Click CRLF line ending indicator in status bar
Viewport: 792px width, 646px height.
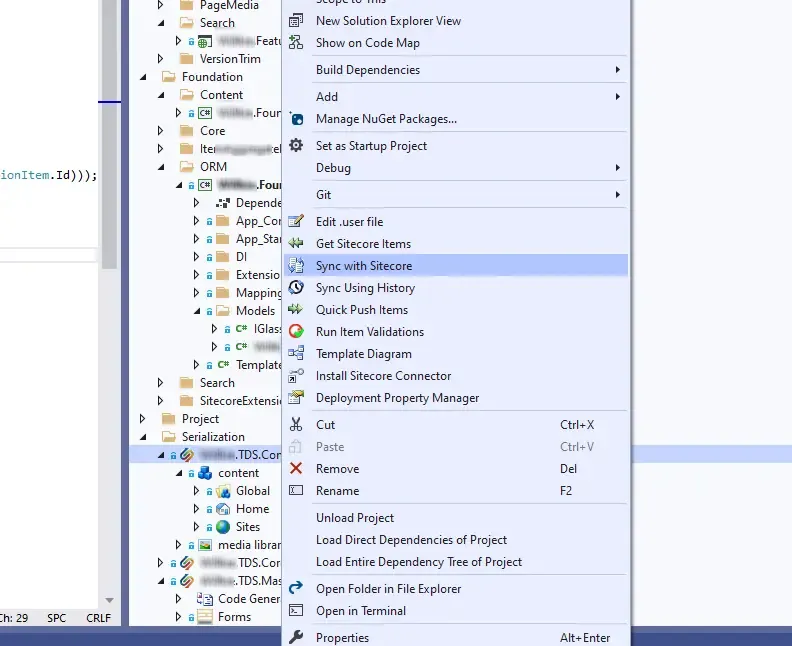tap(98, 618)
